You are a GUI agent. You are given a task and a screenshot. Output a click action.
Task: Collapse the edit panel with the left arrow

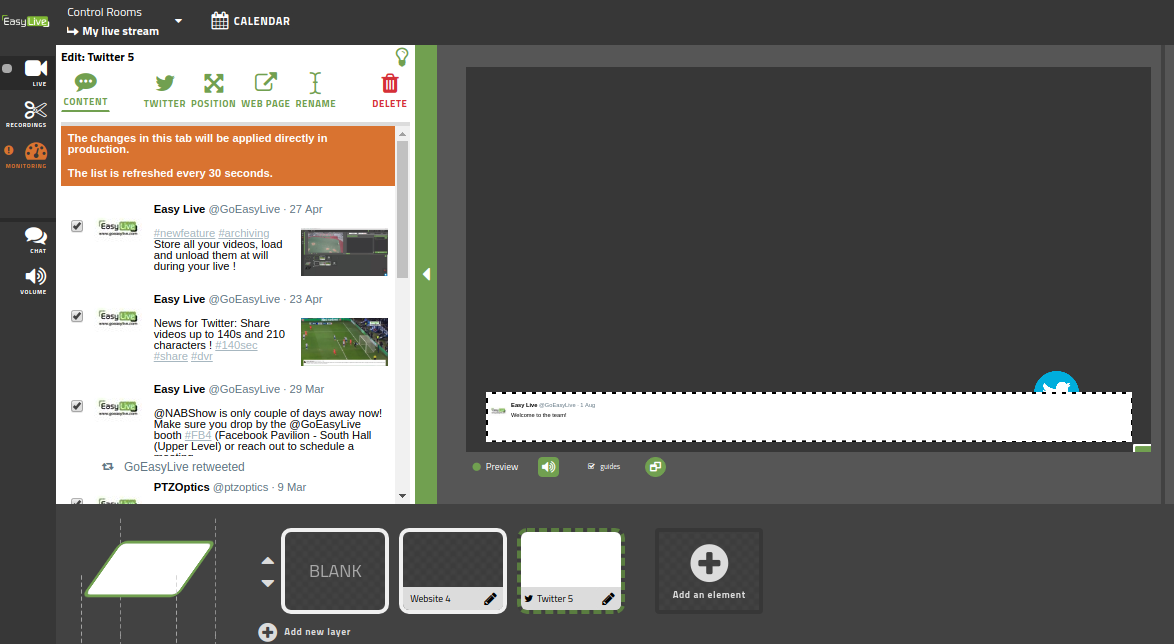pos(427,274)
